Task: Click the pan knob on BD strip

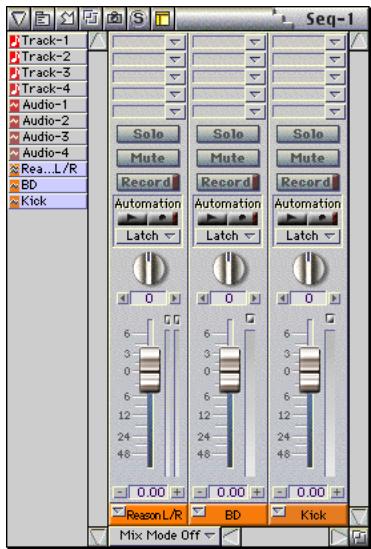Action: click(230, 269)
